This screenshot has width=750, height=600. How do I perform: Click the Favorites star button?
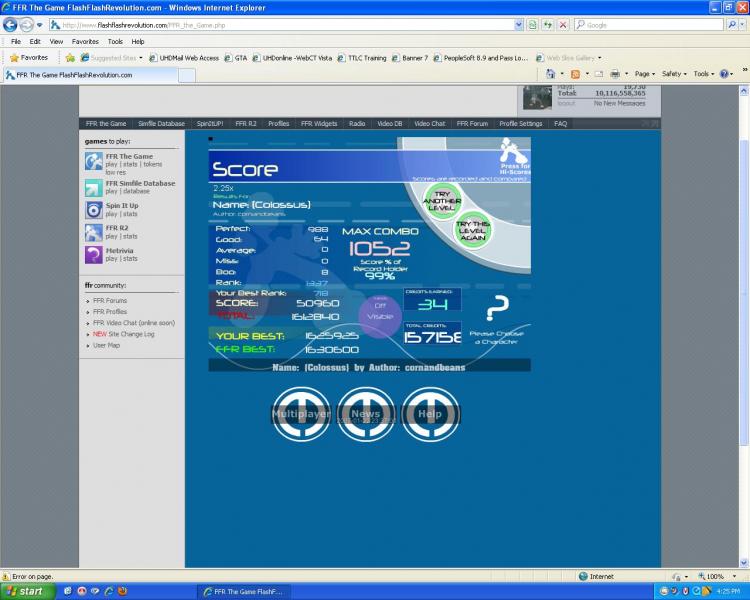click(x=30, y=58)
